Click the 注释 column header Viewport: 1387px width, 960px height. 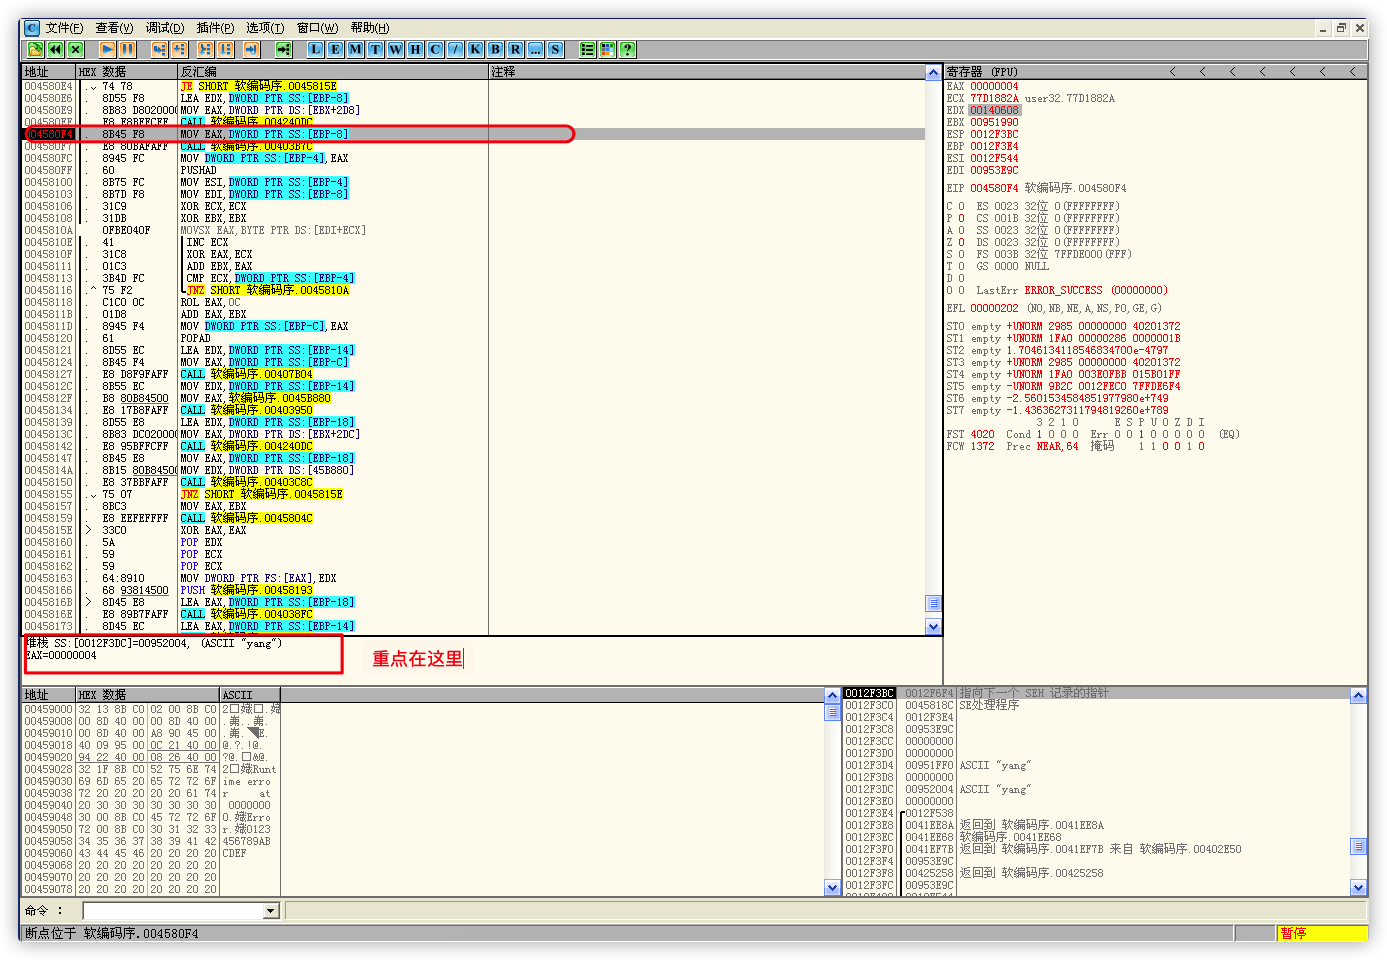click(504, 72)
